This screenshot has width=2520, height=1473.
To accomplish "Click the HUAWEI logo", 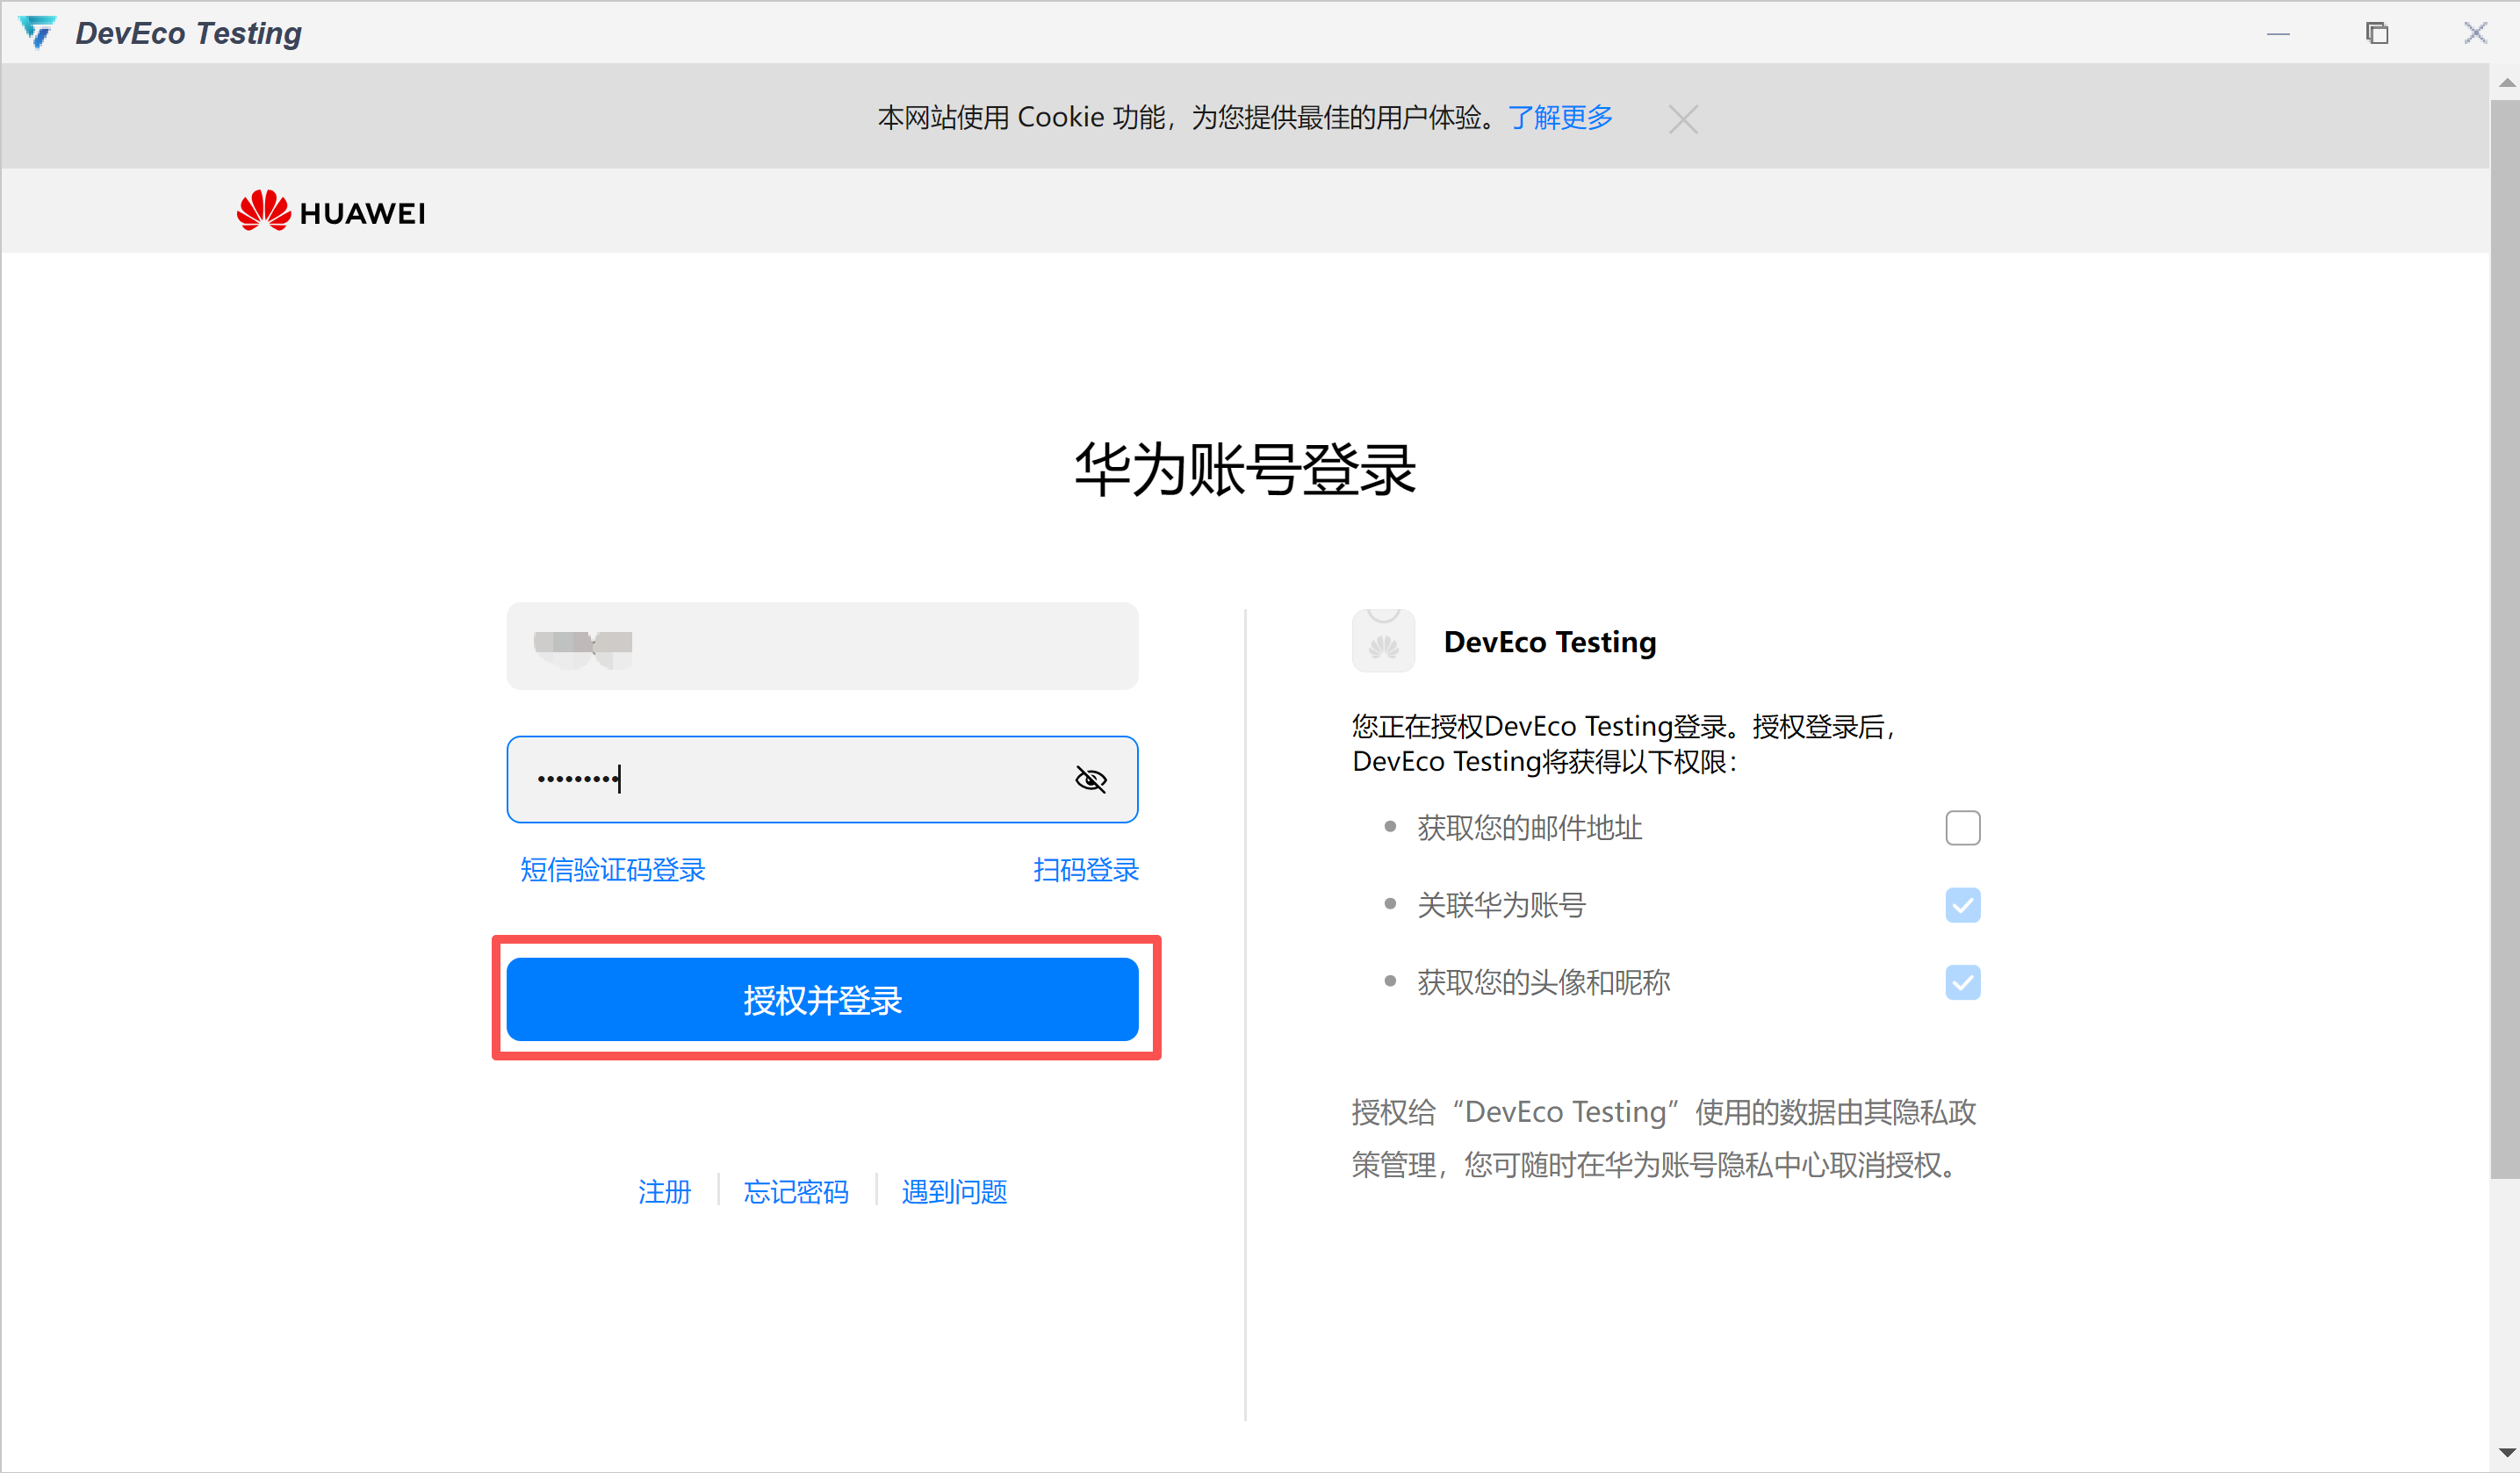I will (x=331, y=211).
